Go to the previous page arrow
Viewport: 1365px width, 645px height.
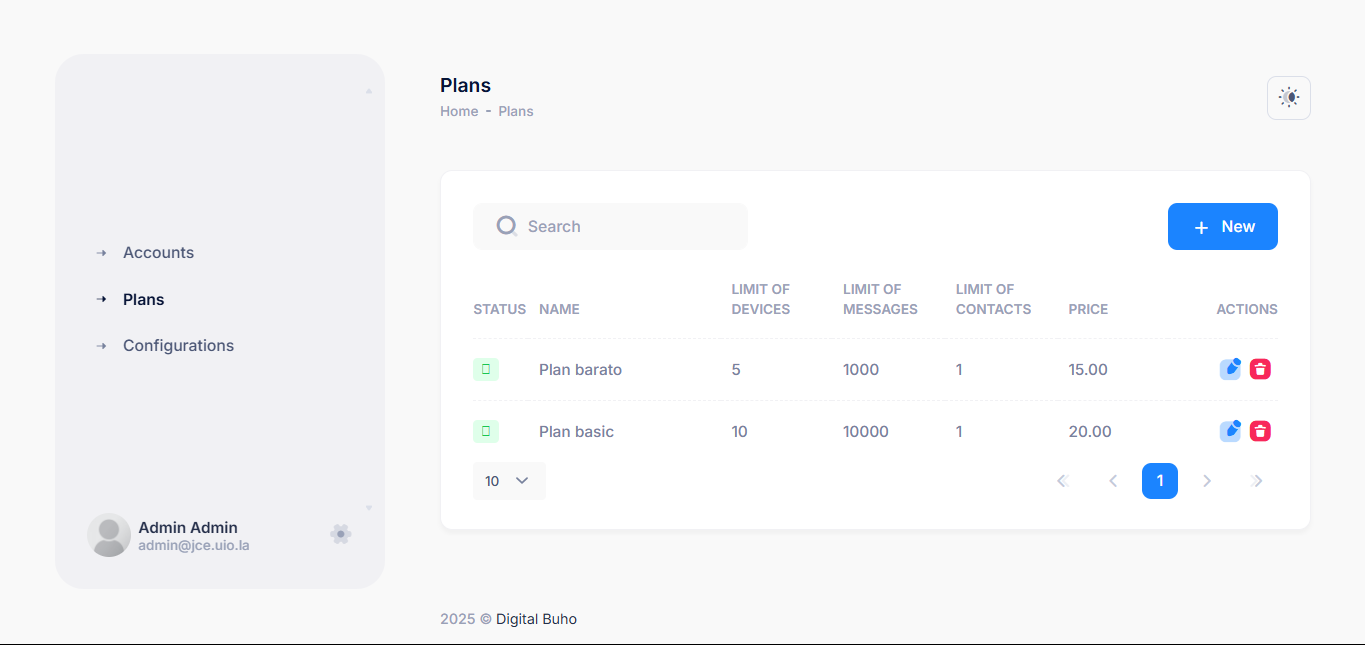click(1112, 481)
